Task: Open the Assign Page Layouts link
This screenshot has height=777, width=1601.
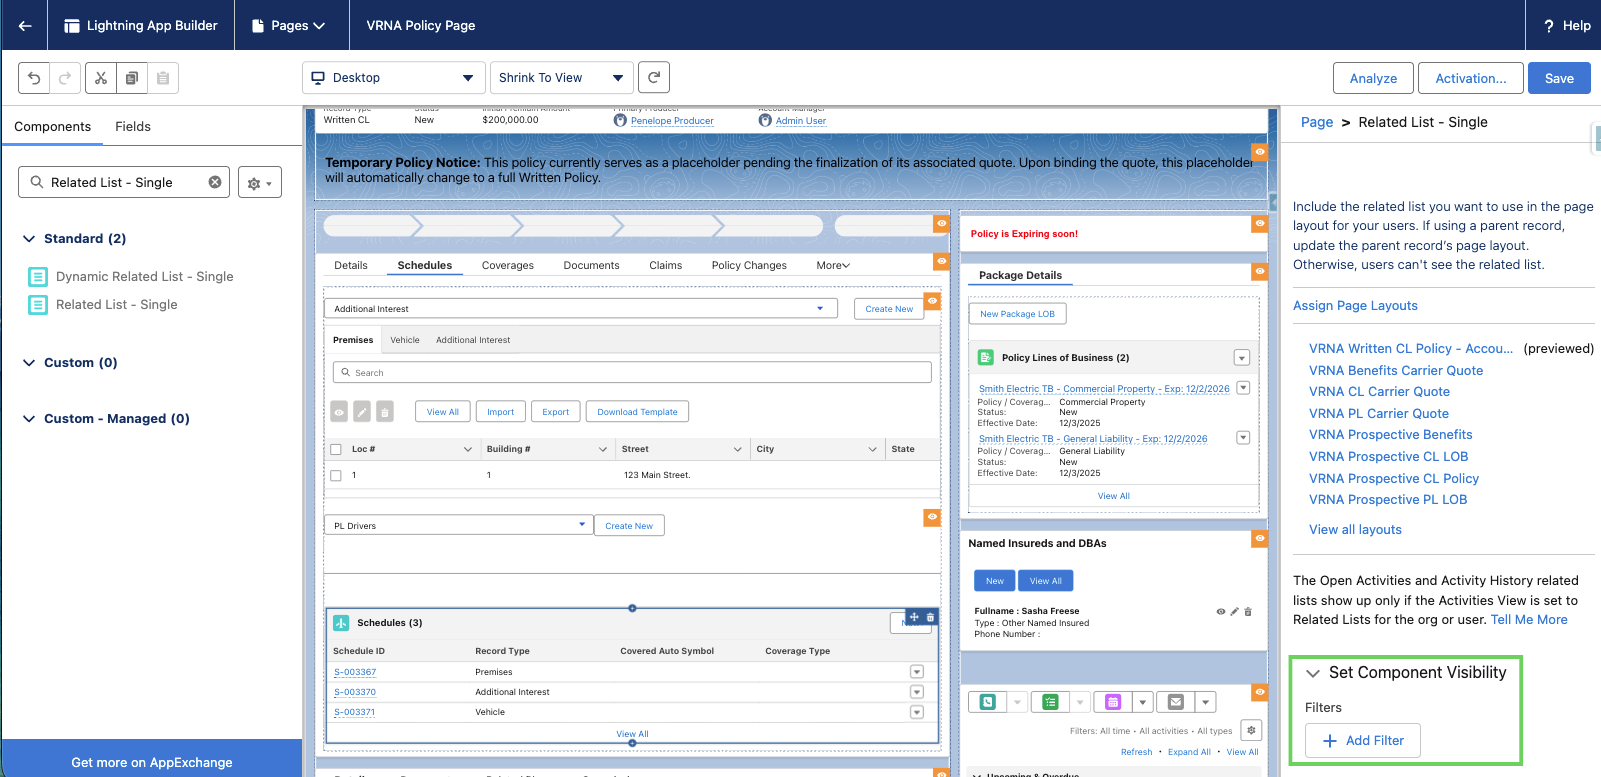Action: click(1355, 306)
